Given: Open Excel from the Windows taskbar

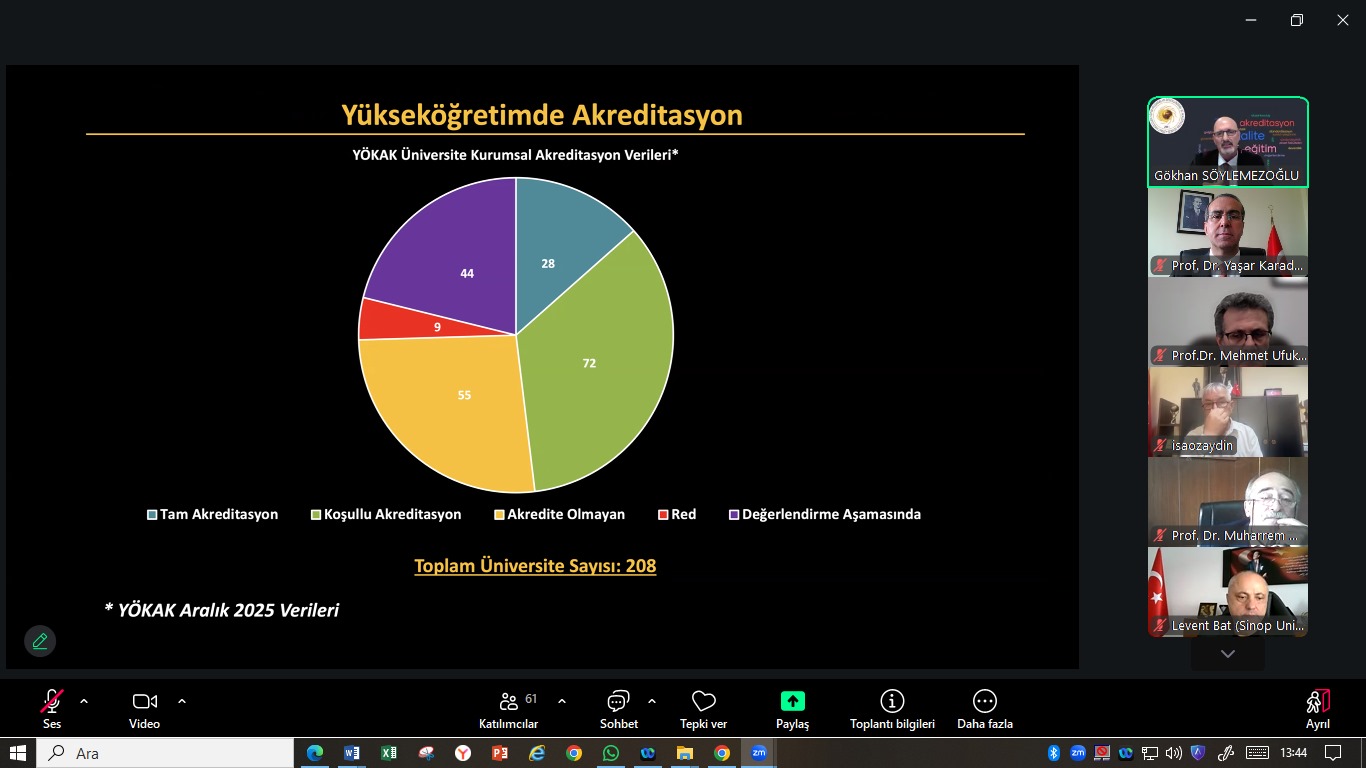Looking at the screenshot, I should (389, 753).
